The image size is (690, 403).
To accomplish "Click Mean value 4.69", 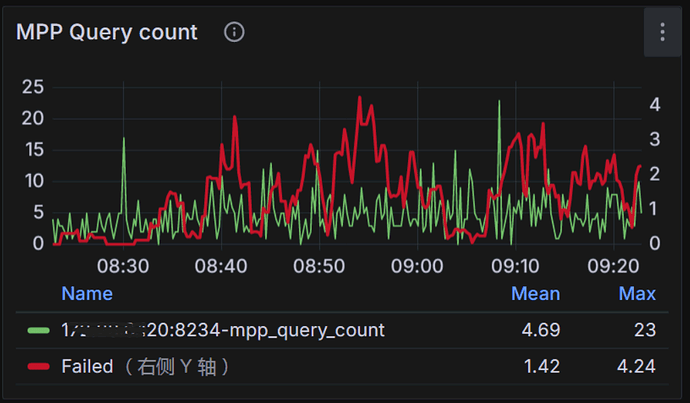I will [x=541, y=330].
